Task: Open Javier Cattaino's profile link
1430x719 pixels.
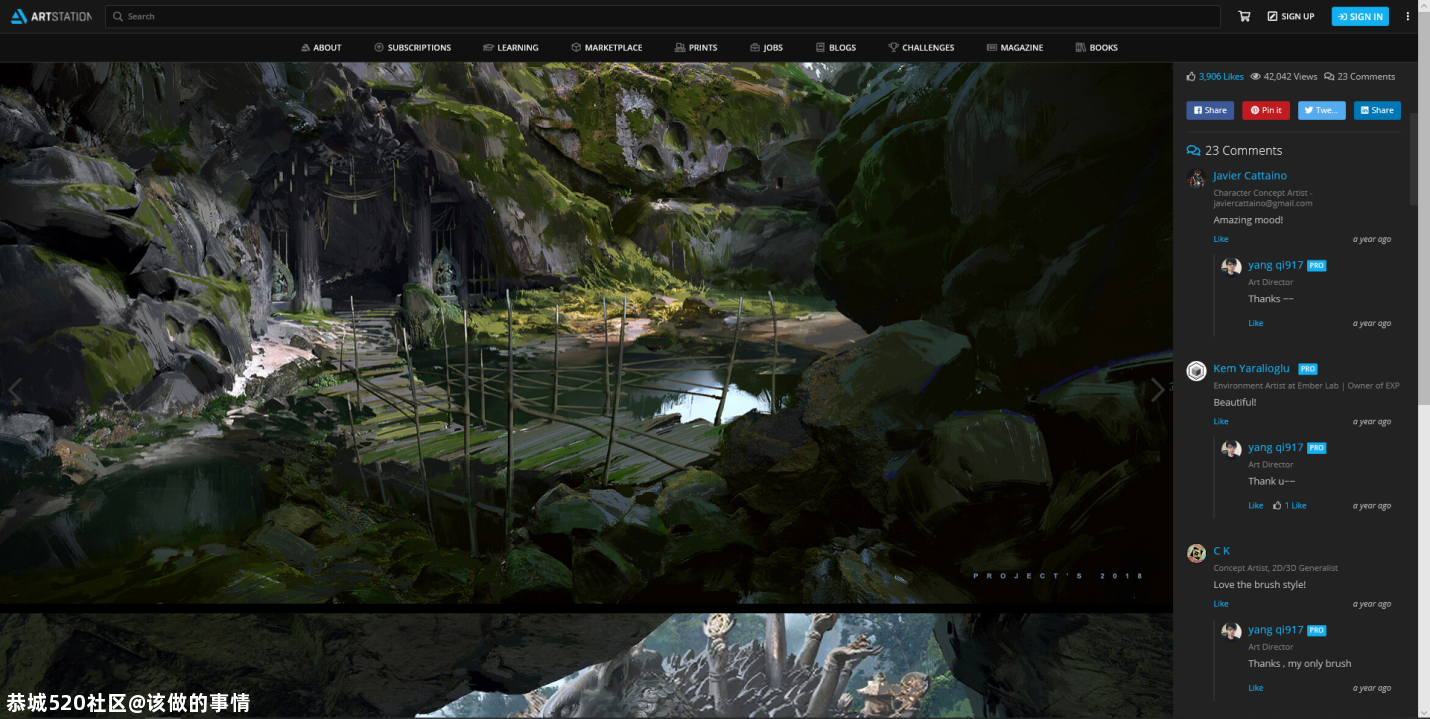Action: point(1250,175)
